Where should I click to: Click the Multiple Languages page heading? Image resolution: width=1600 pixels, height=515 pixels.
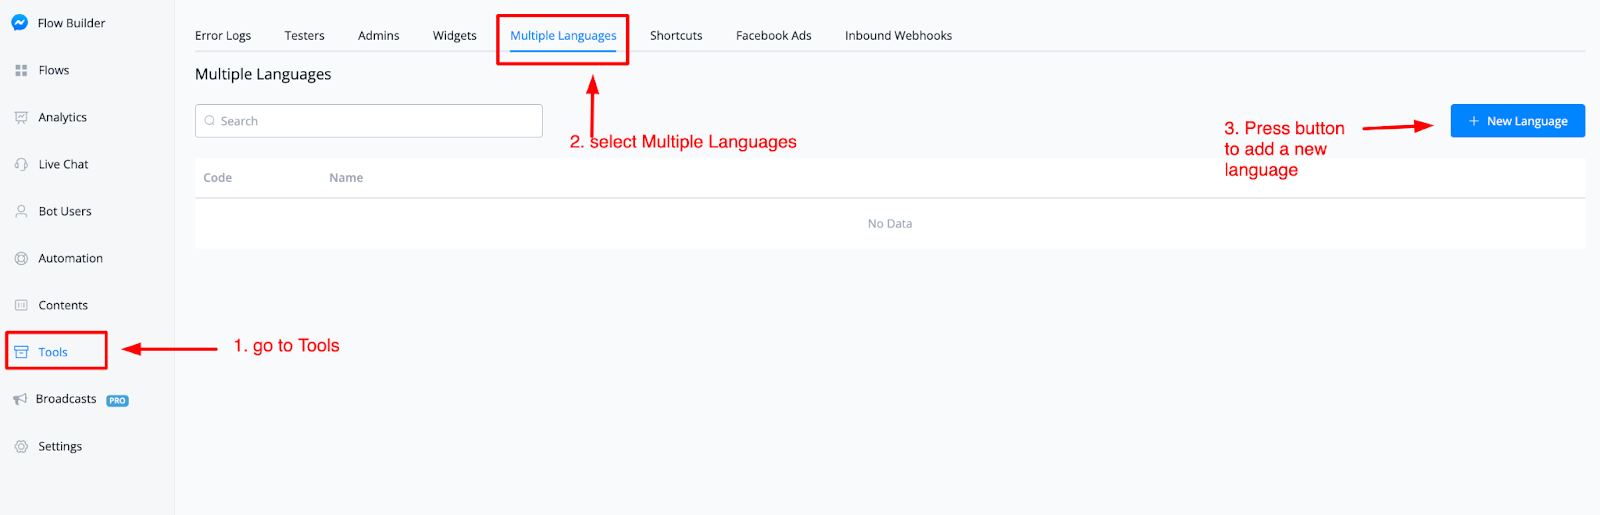[263, 74]
